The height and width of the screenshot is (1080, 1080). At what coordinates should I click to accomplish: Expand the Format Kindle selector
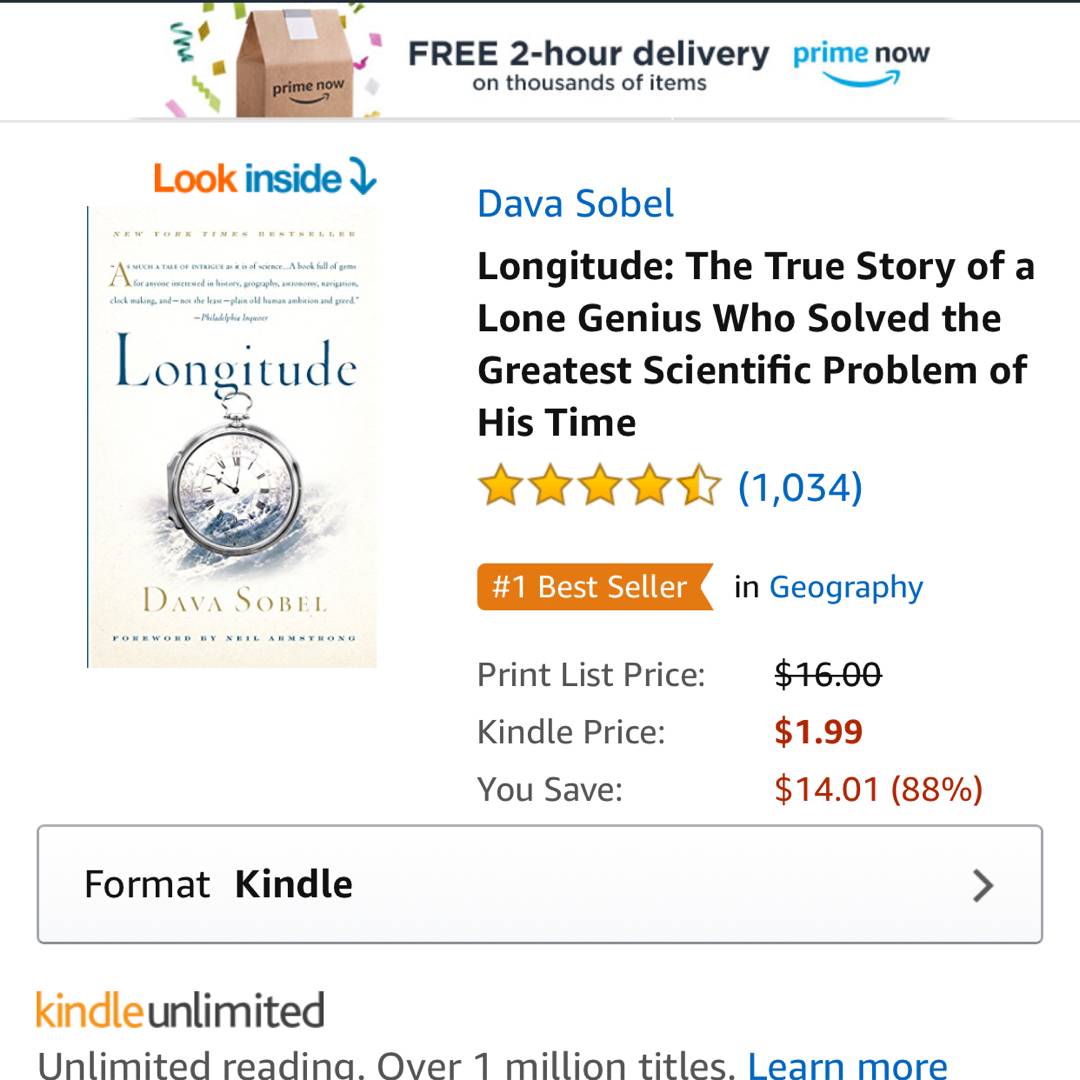[539, 884]
